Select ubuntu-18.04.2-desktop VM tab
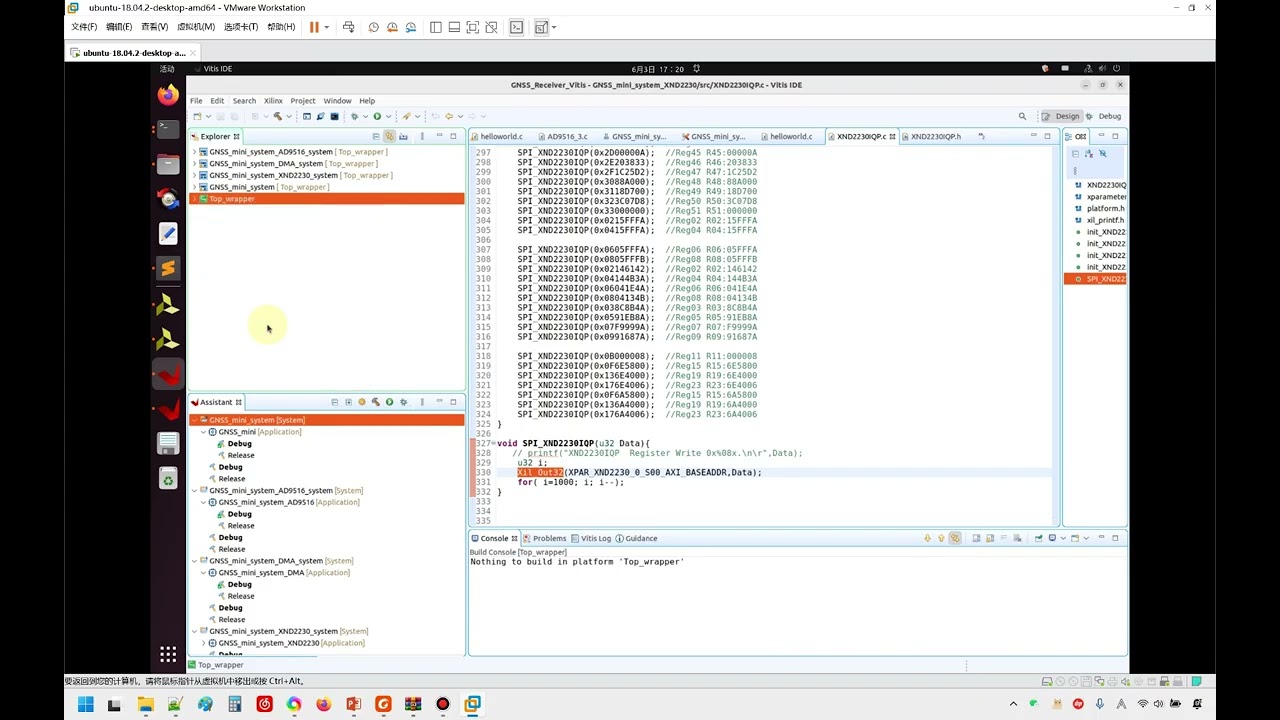This screenshot has width=1280, height=720. point(133,52)
